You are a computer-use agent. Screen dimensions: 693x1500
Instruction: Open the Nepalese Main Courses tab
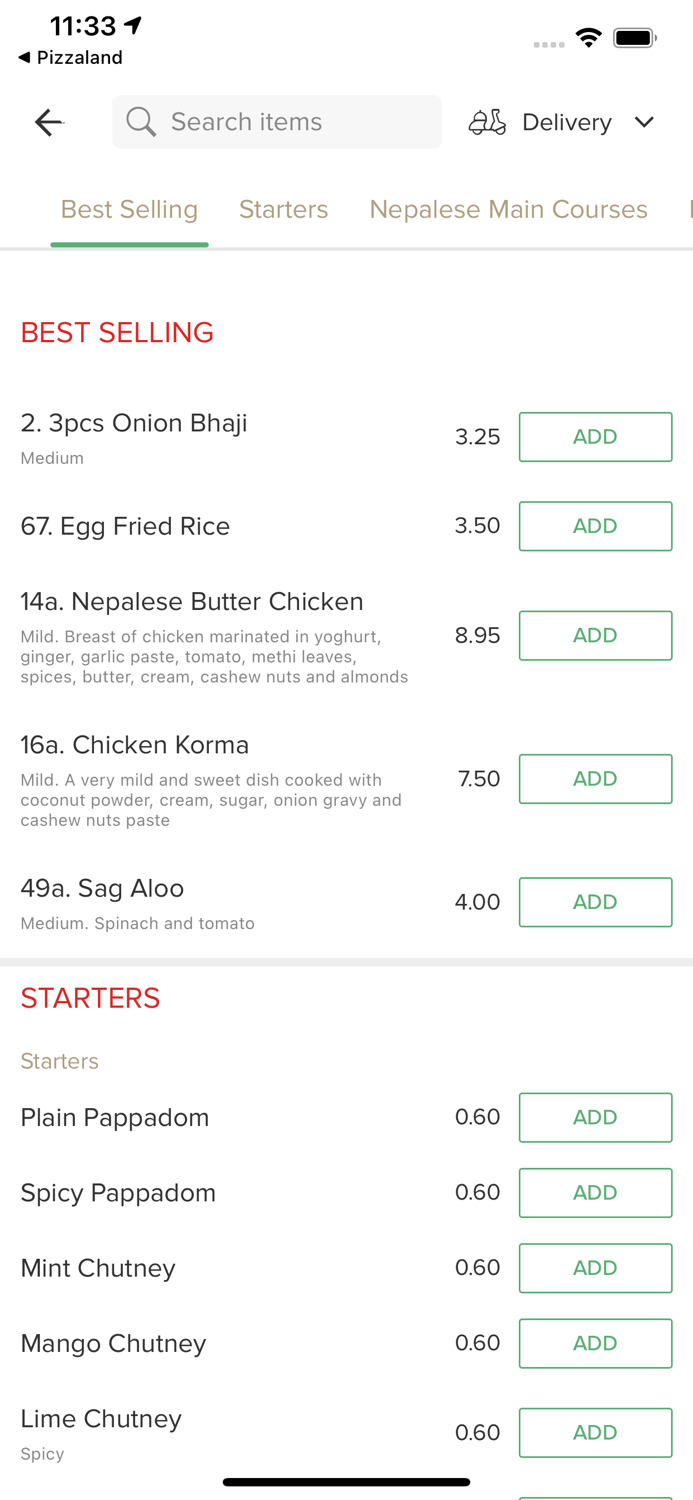508,209
